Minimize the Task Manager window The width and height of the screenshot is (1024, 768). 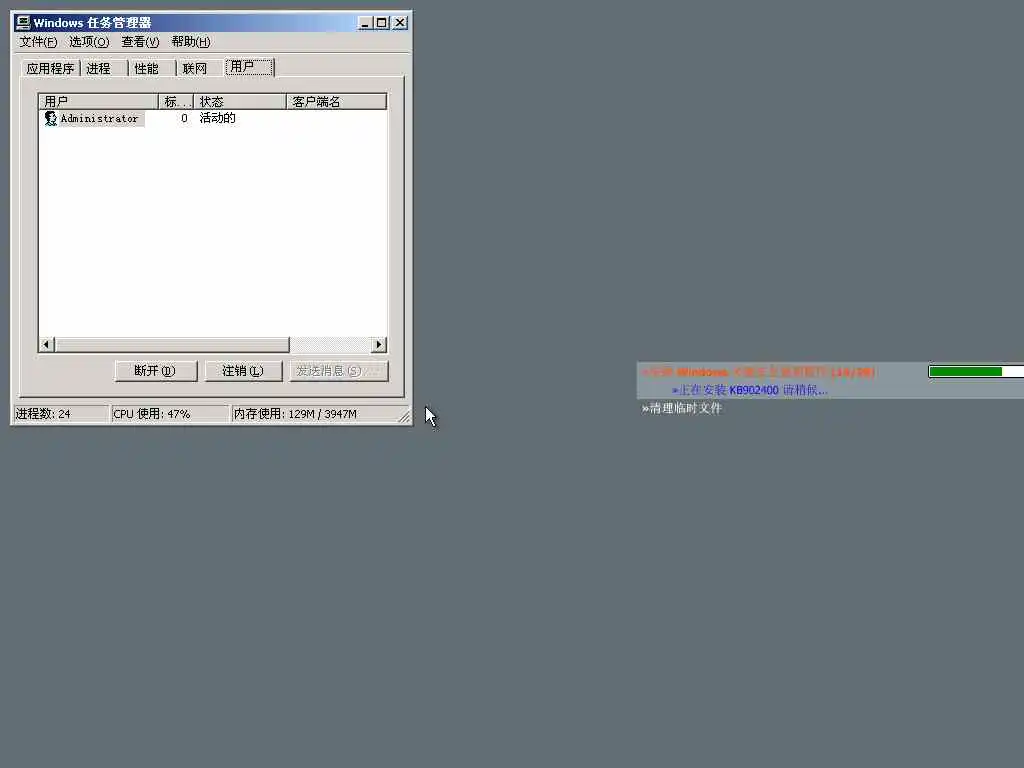click(x=365, y=23)
